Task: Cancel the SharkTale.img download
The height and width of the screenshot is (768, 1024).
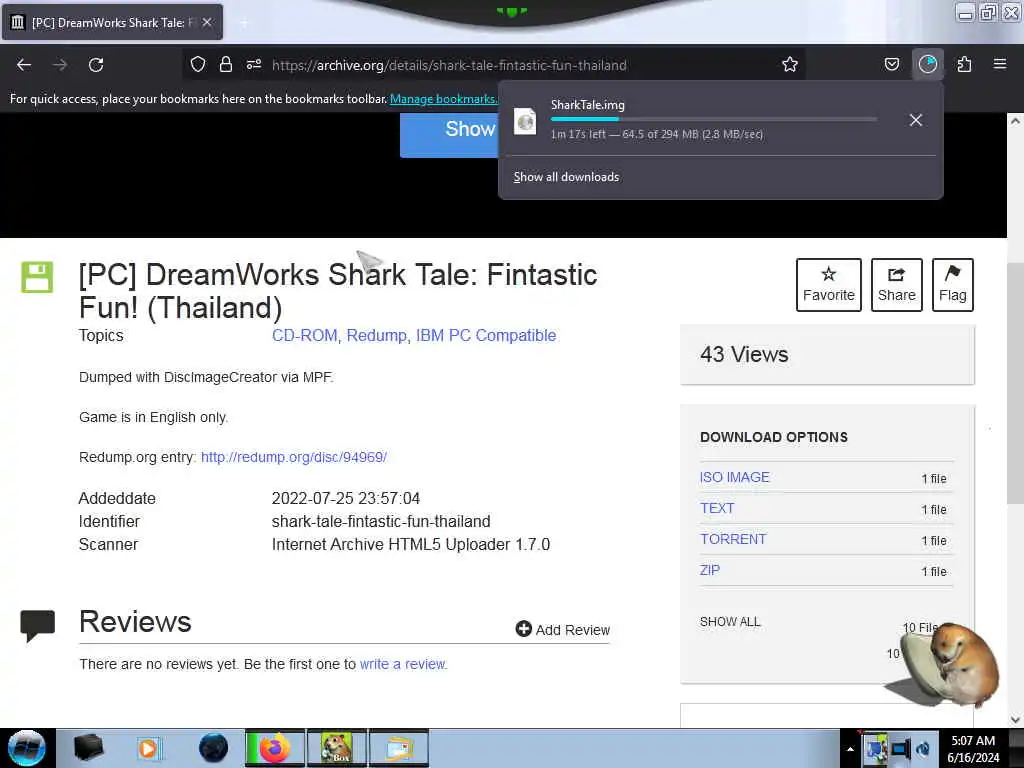Action: click(916, 120)
